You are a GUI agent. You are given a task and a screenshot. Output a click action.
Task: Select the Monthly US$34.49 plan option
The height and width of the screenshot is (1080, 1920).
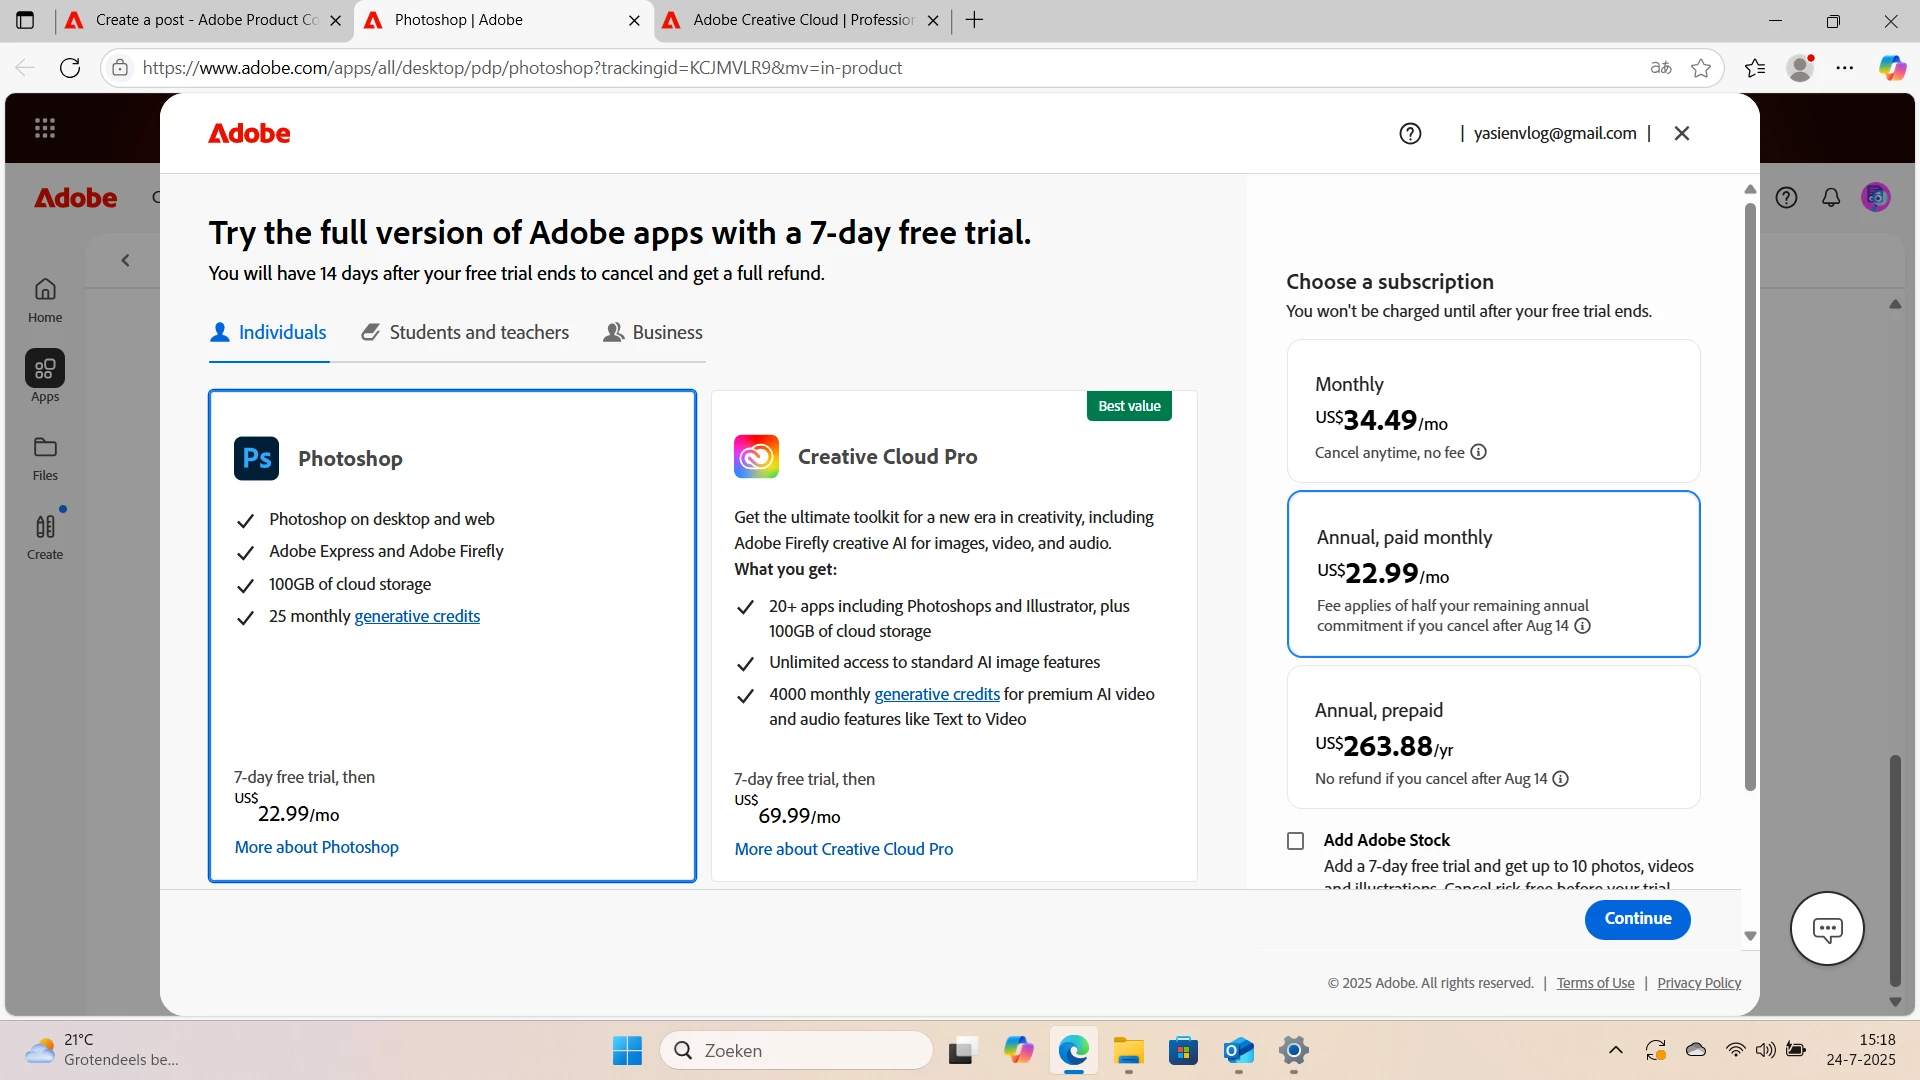pos(1493,411)
